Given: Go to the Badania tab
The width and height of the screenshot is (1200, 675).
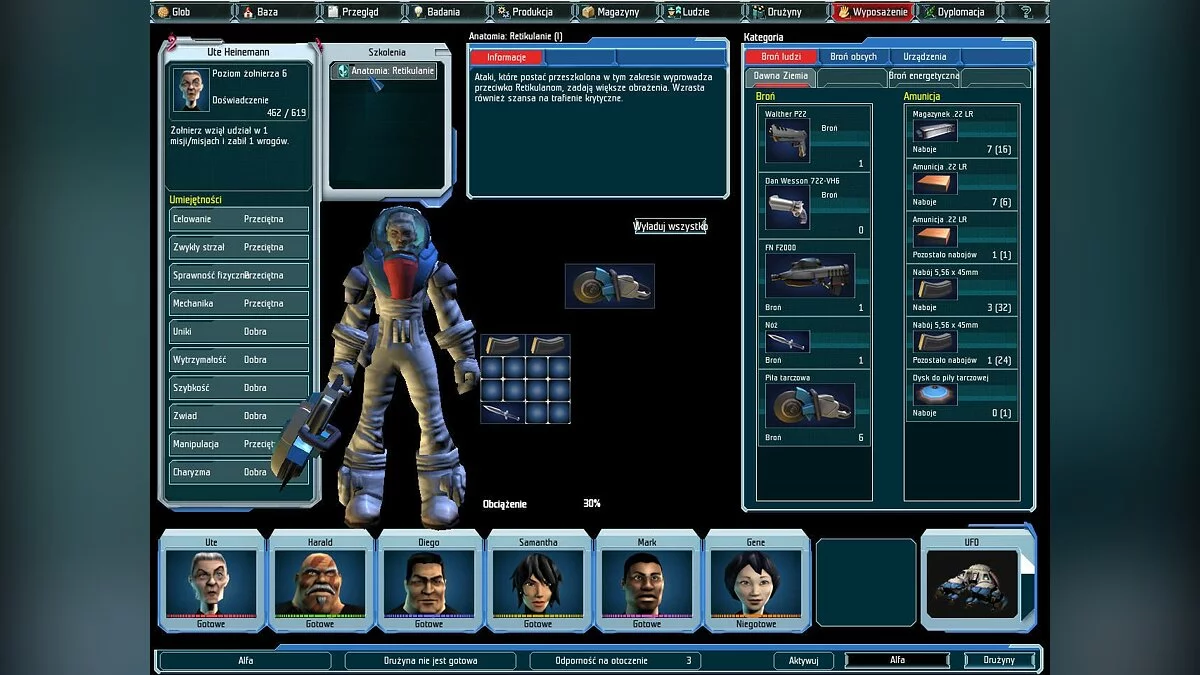Looking at the screenshot, I should point(447,12).
